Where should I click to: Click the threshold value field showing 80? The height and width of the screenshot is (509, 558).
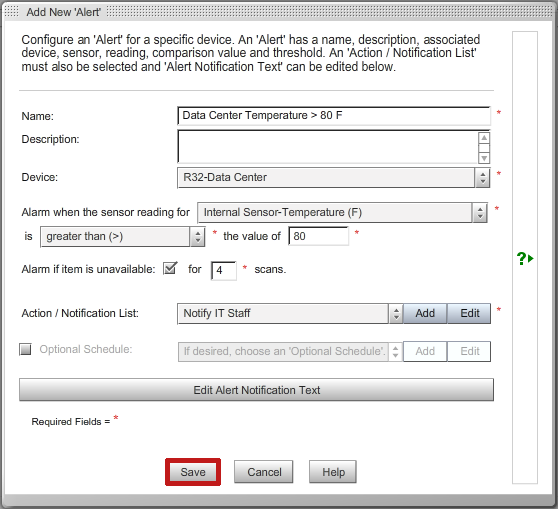point(319,236)
